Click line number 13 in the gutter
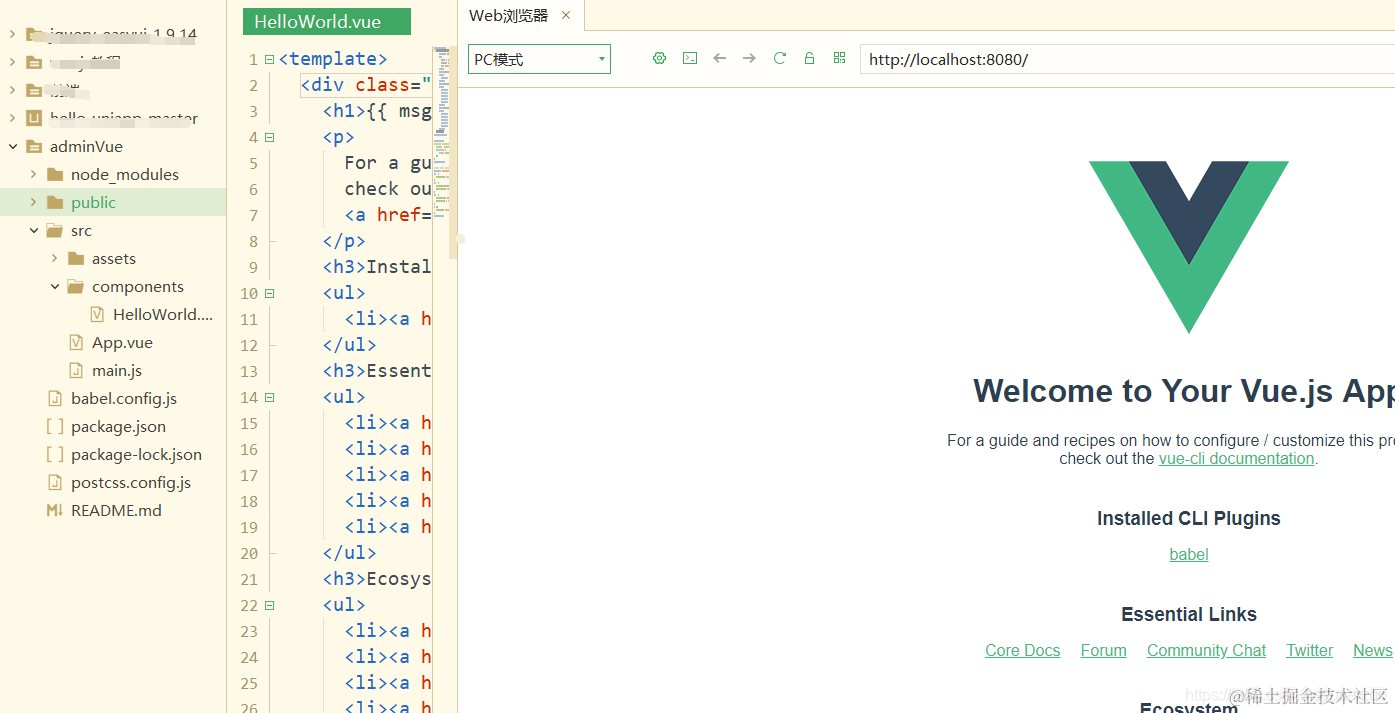The height and width of the screenshot is (713, 1395). click(x=249, y=371)
